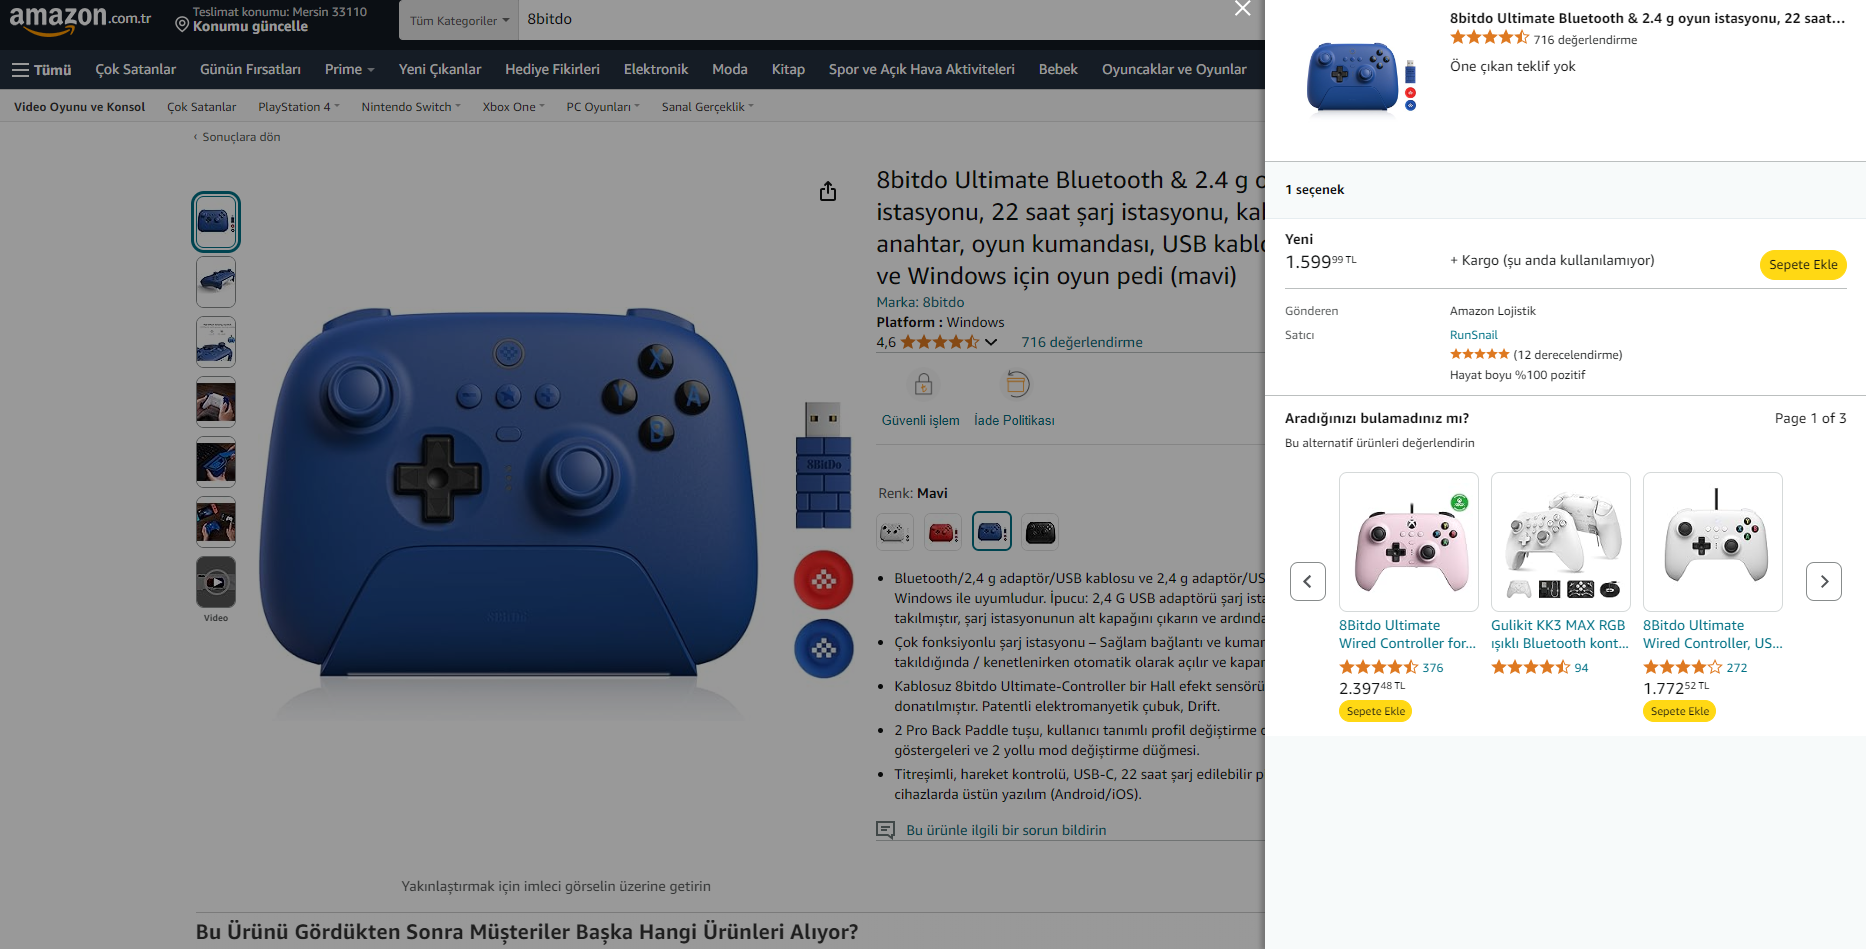Go to previous alternative products arrow
The image size is (1866, 949).
pos(1308,581)
